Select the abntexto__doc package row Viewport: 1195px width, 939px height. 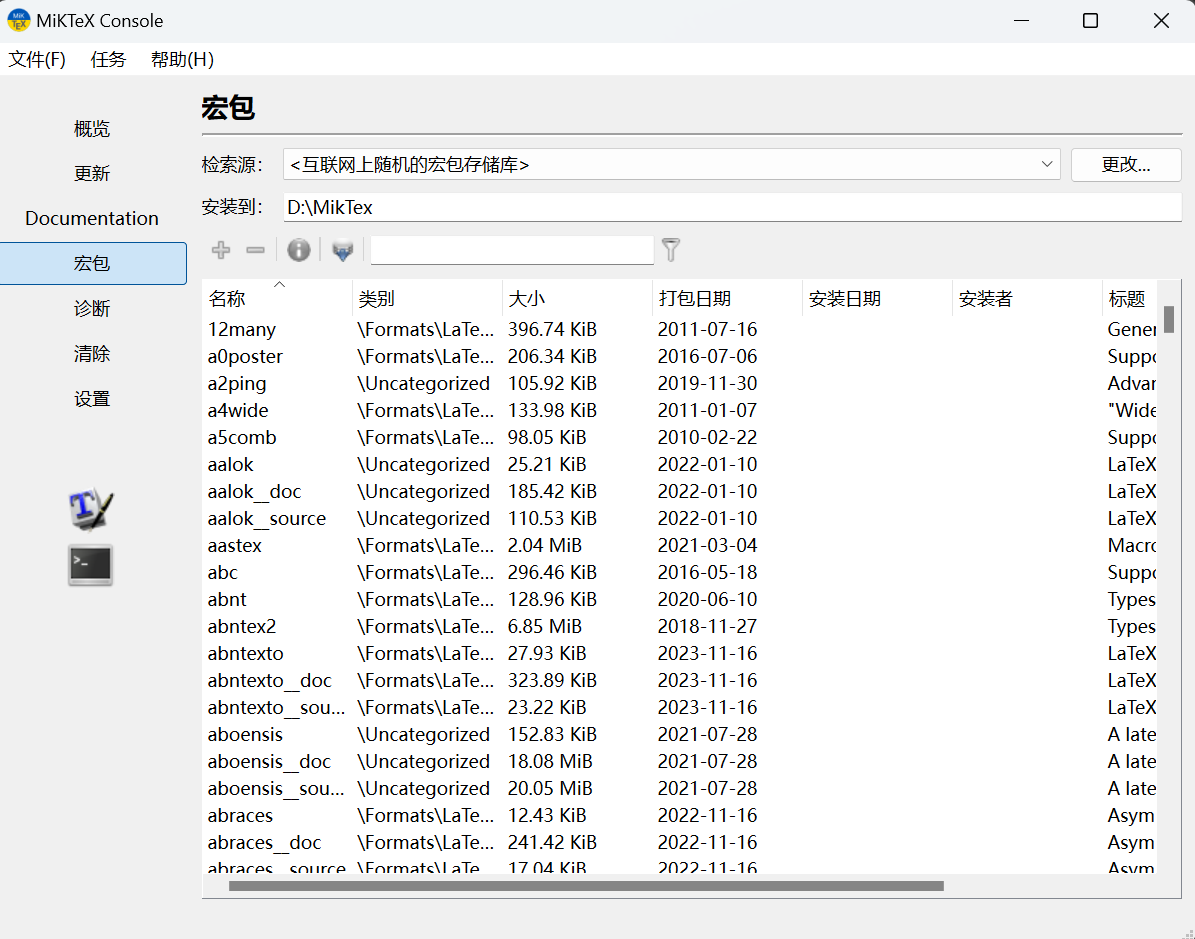point(680,681)
